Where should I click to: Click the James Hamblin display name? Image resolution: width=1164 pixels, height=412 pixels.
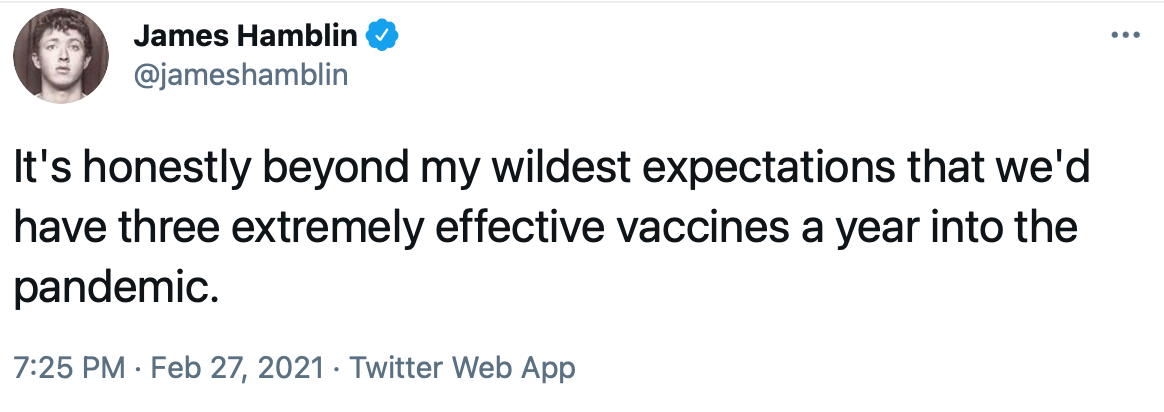245,38
